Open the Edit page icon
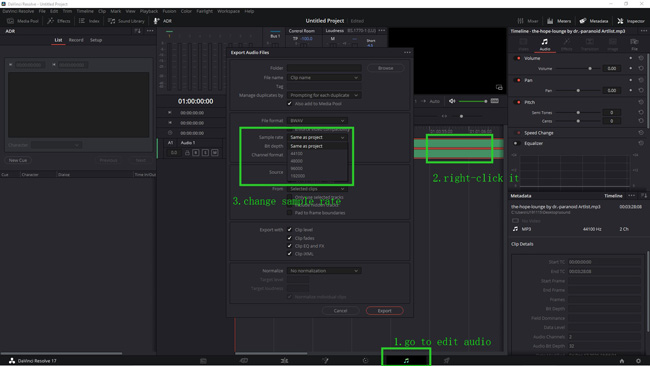The height and width of the screenshot is (366, 650). (x=284, y=361)
